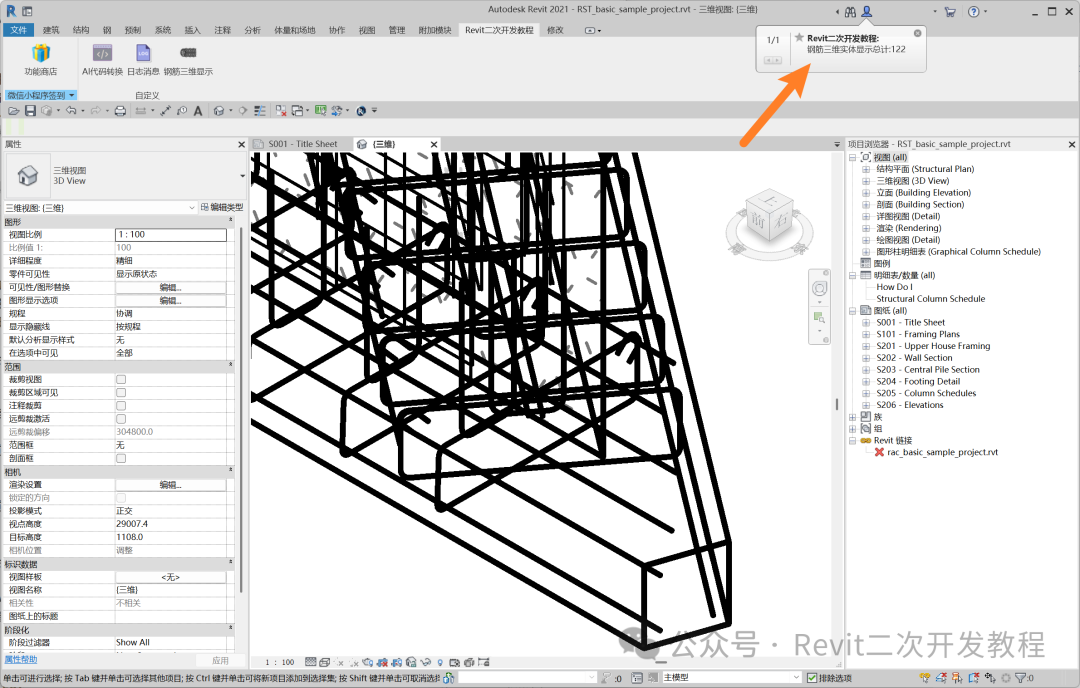Click the Open folder icon in quick access toolbar
Image resolution: width=1080 pixels, height=688 pixels.
14,111
